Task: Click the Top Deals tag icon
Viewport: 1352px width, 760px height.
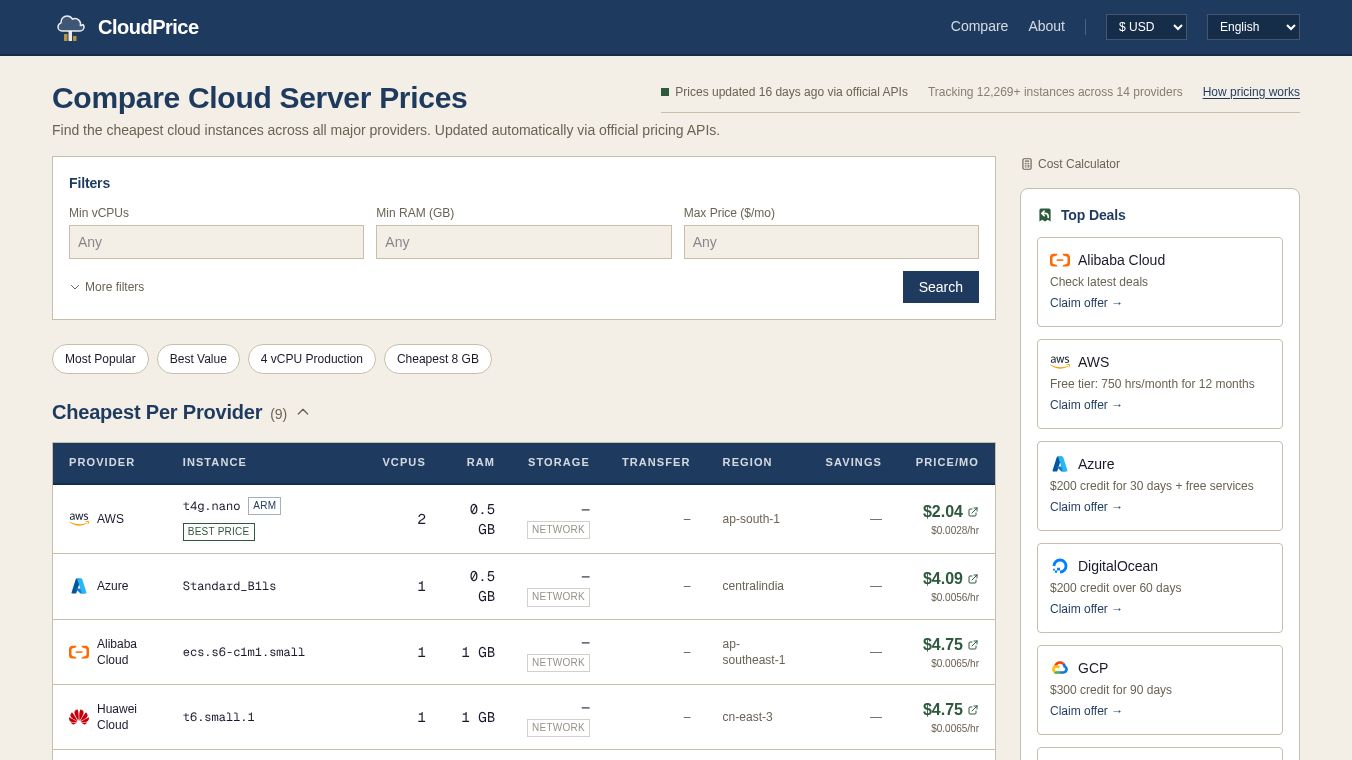Action: (x=1045, y=215)
